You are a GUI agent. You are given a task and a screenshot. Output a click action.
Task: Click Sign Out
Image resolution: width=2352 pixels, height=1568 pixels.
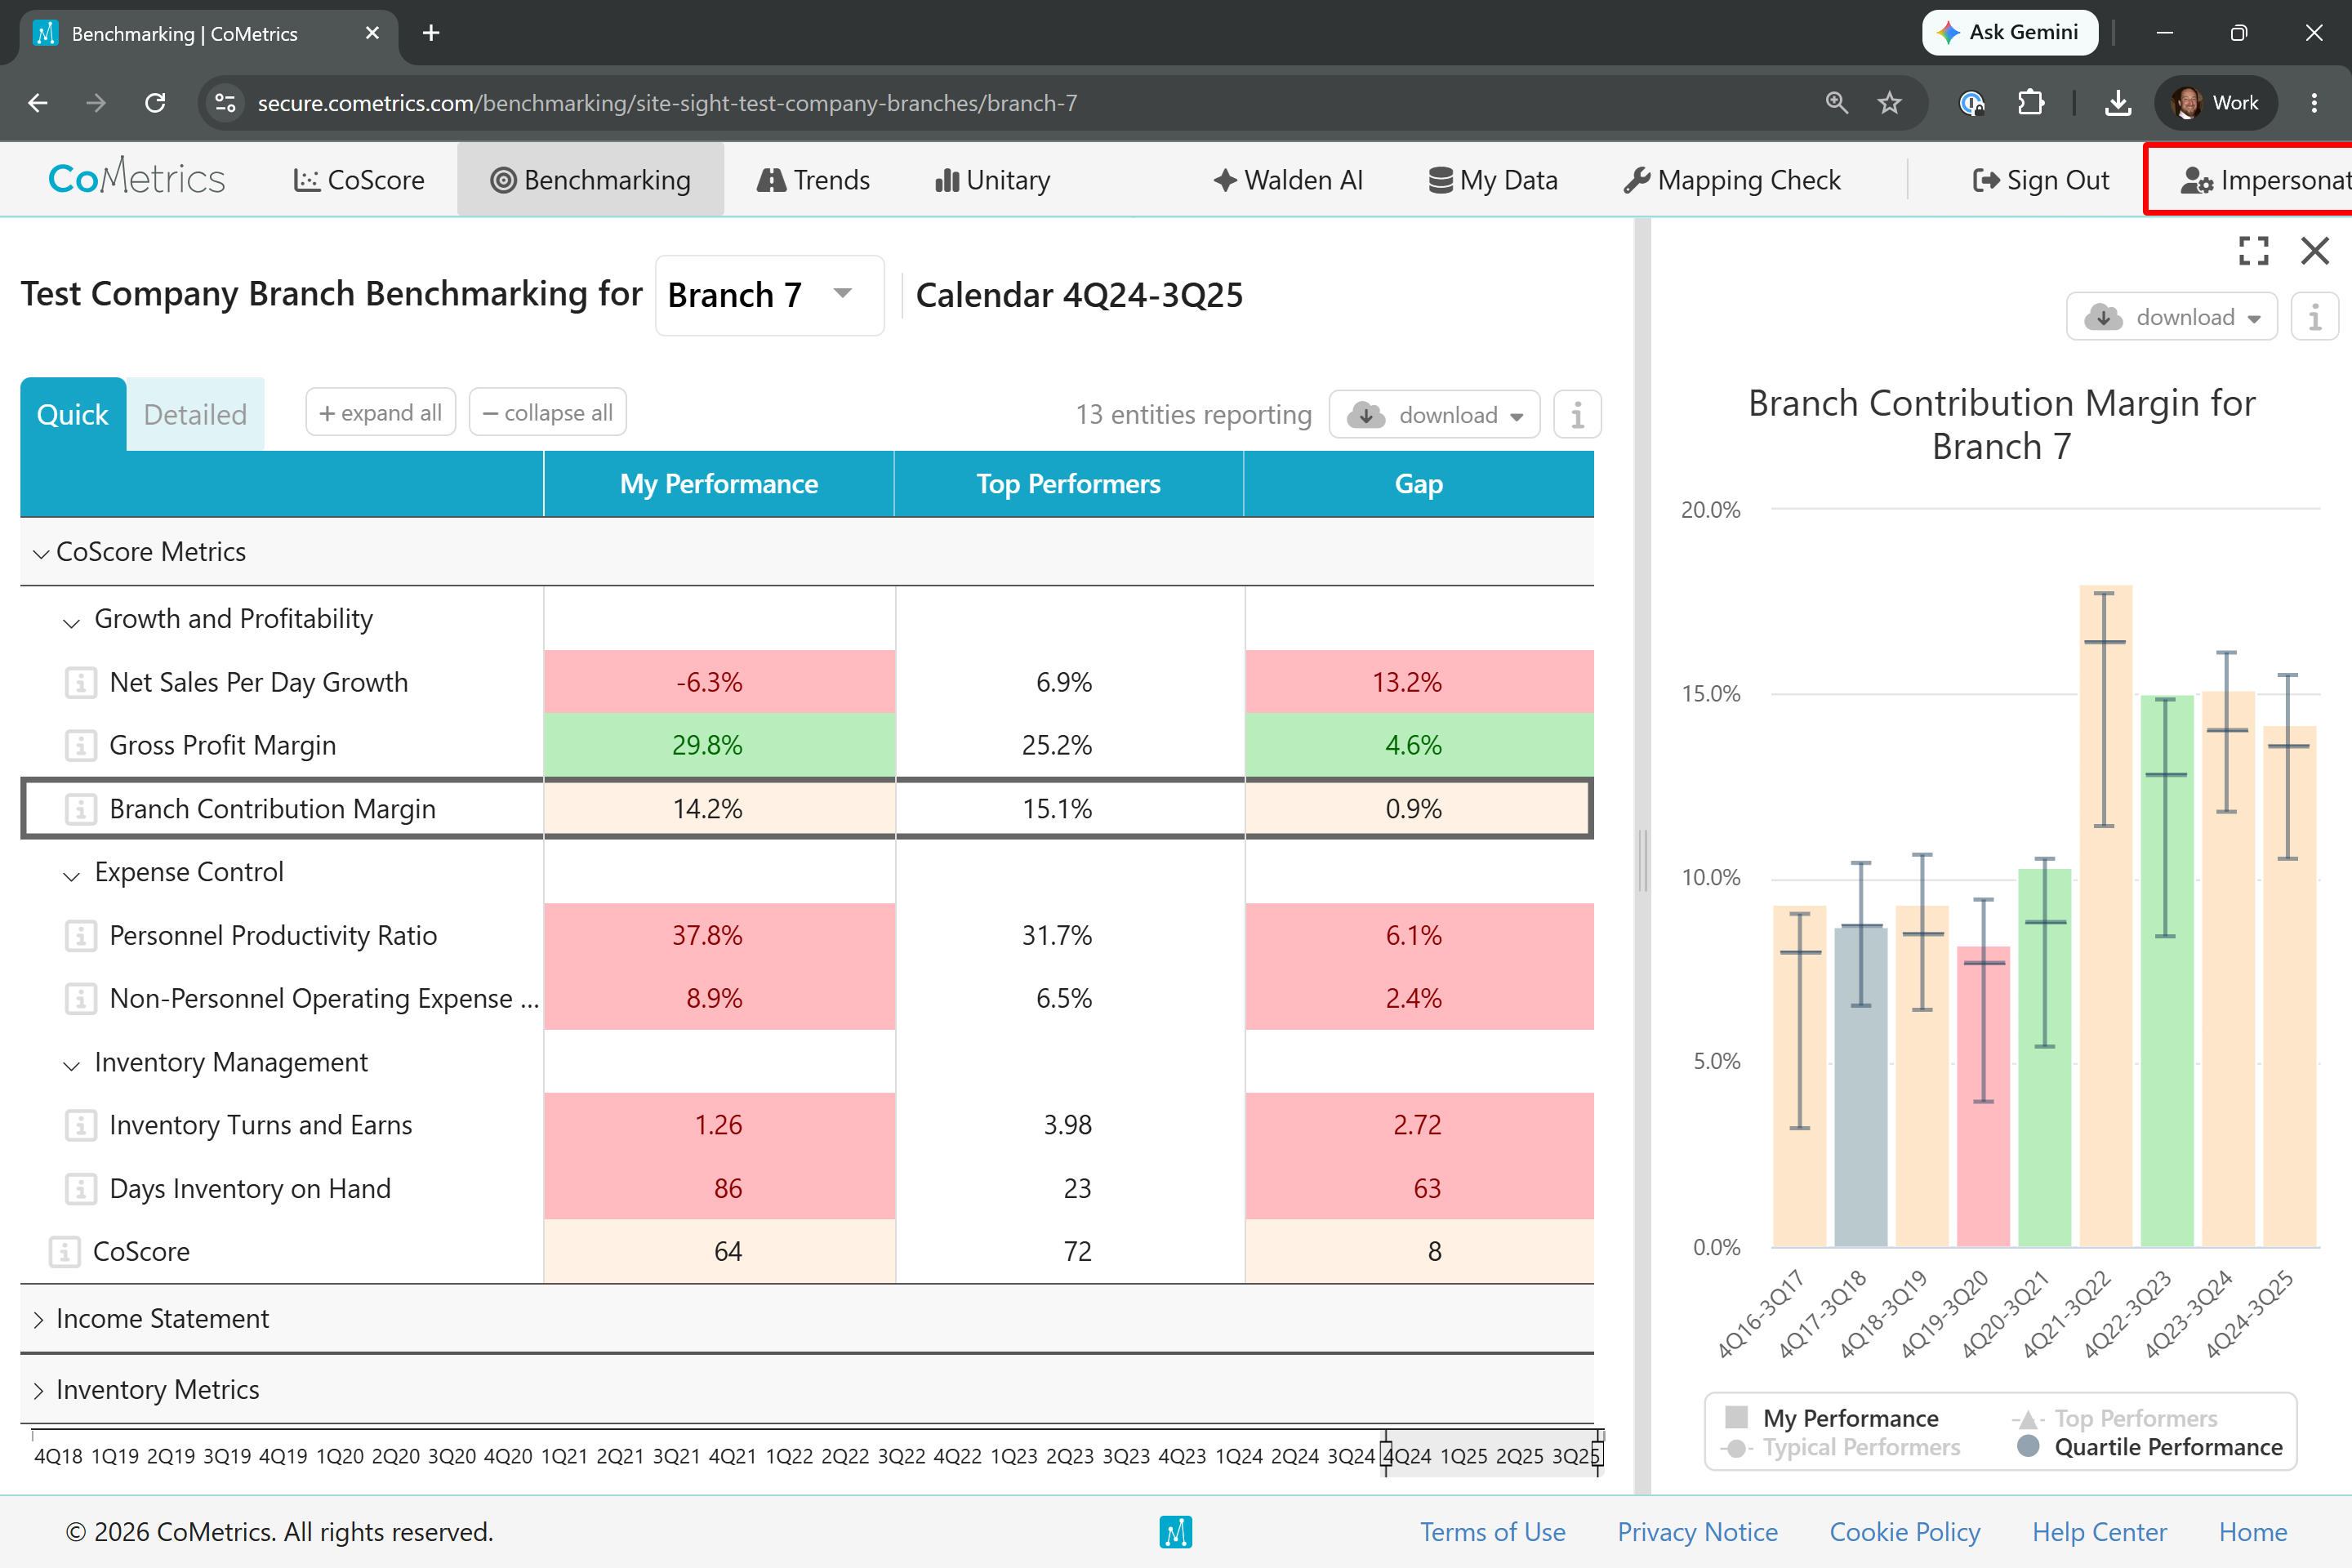tap(2041, 180)
